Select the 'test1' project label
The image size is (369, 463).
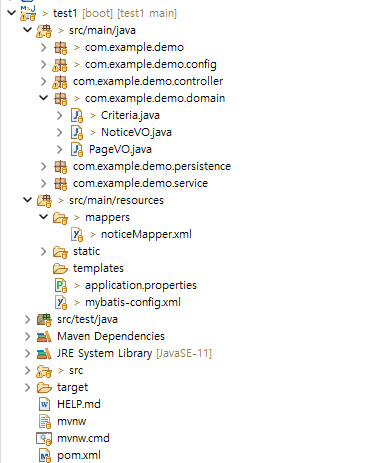coord(65,13)
